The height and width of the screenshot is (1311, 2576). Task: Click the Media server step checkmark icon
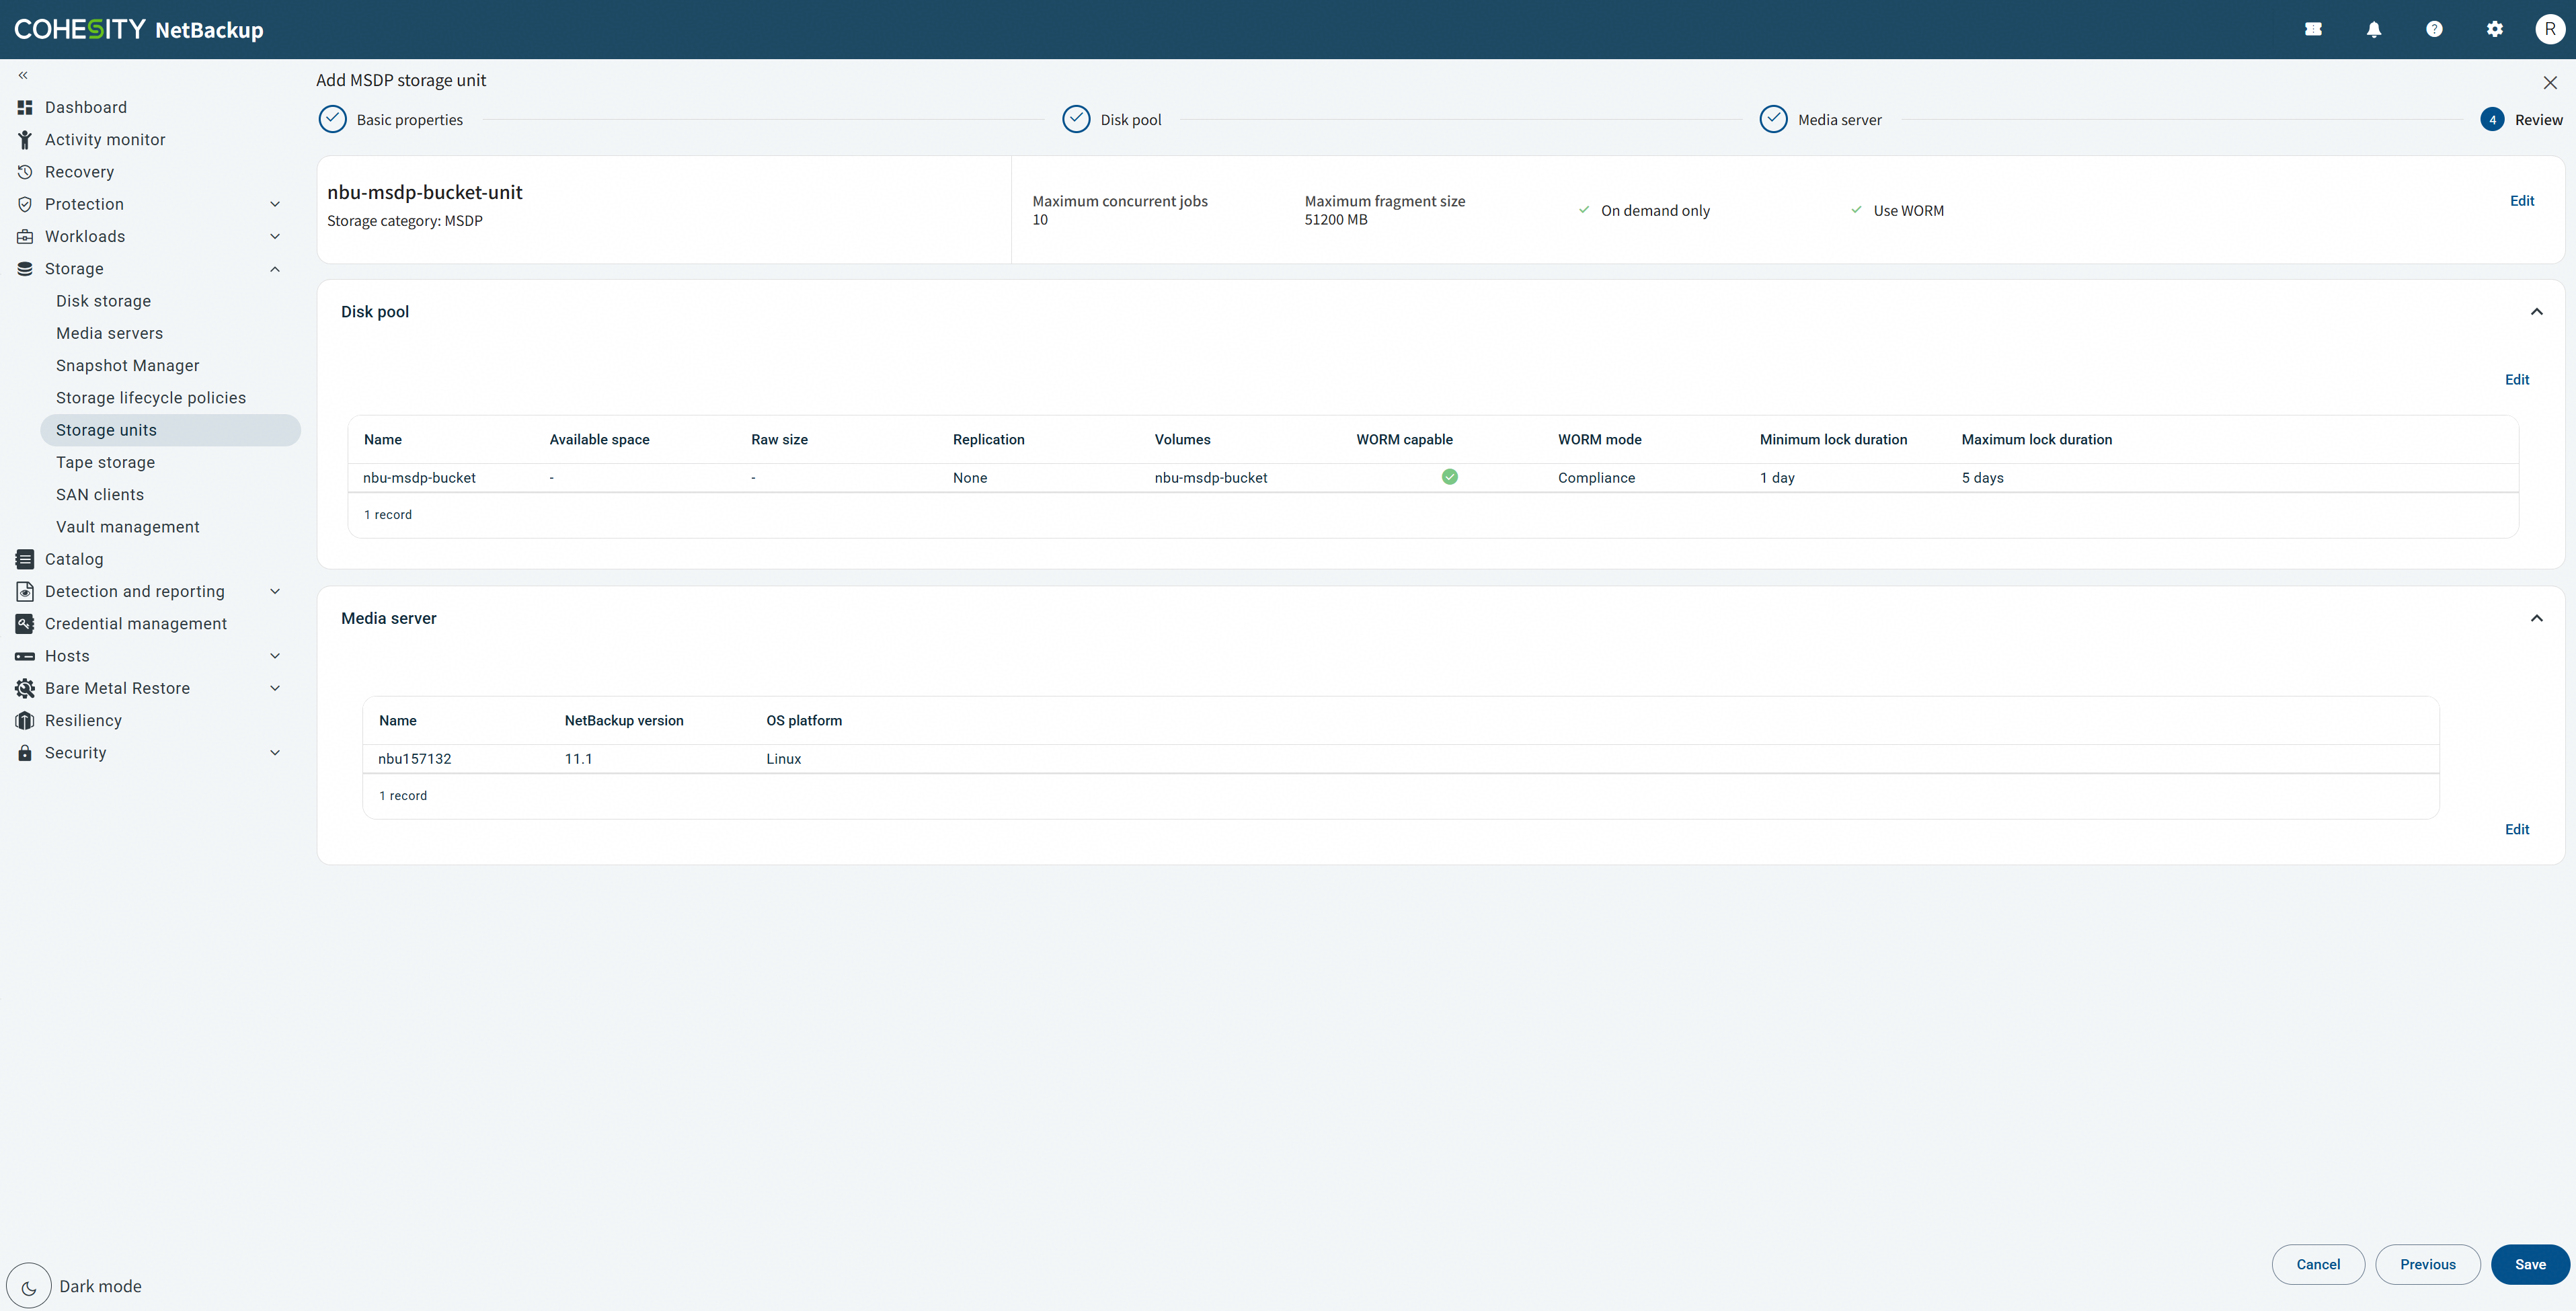[x=1773, y=119]
